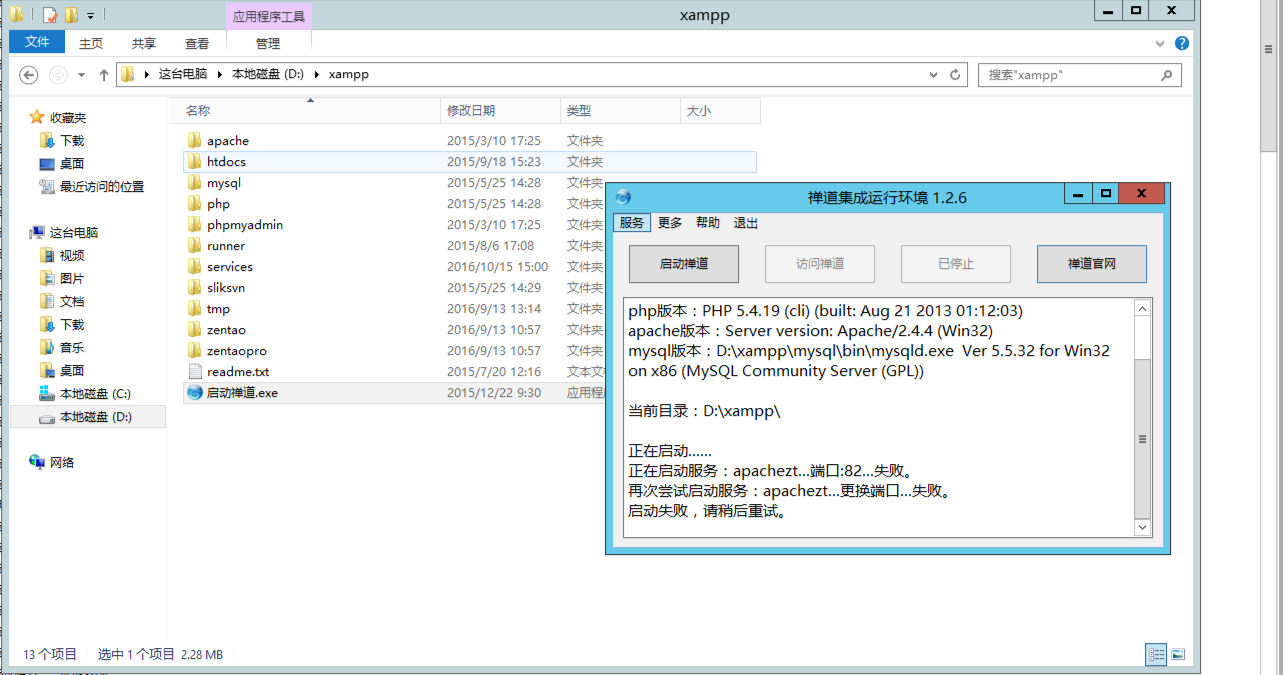Select 本地磁盘 (D:) drive in navigation pane
Image resolution: width=1283 pixels, height=675 pixels.
pyautogui.click(x=95, y=417)
